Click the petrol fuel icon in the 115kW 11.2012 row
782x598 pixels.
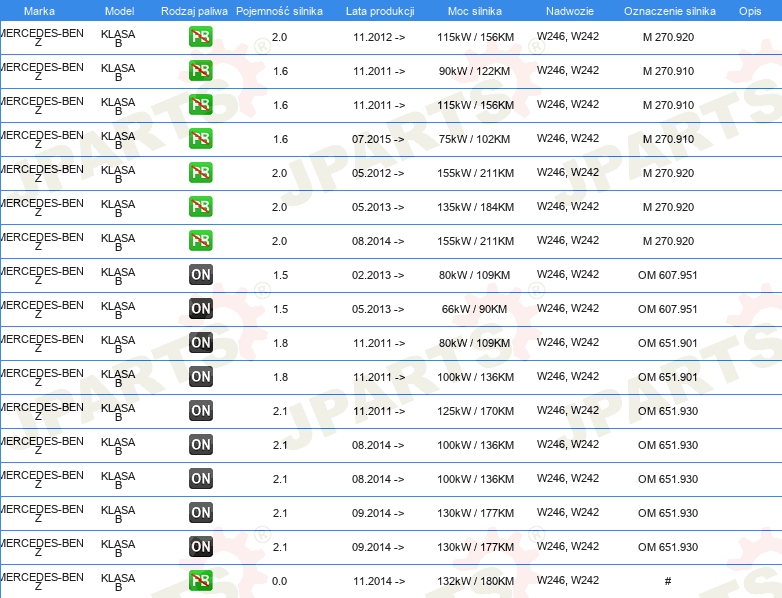[200, 37]
